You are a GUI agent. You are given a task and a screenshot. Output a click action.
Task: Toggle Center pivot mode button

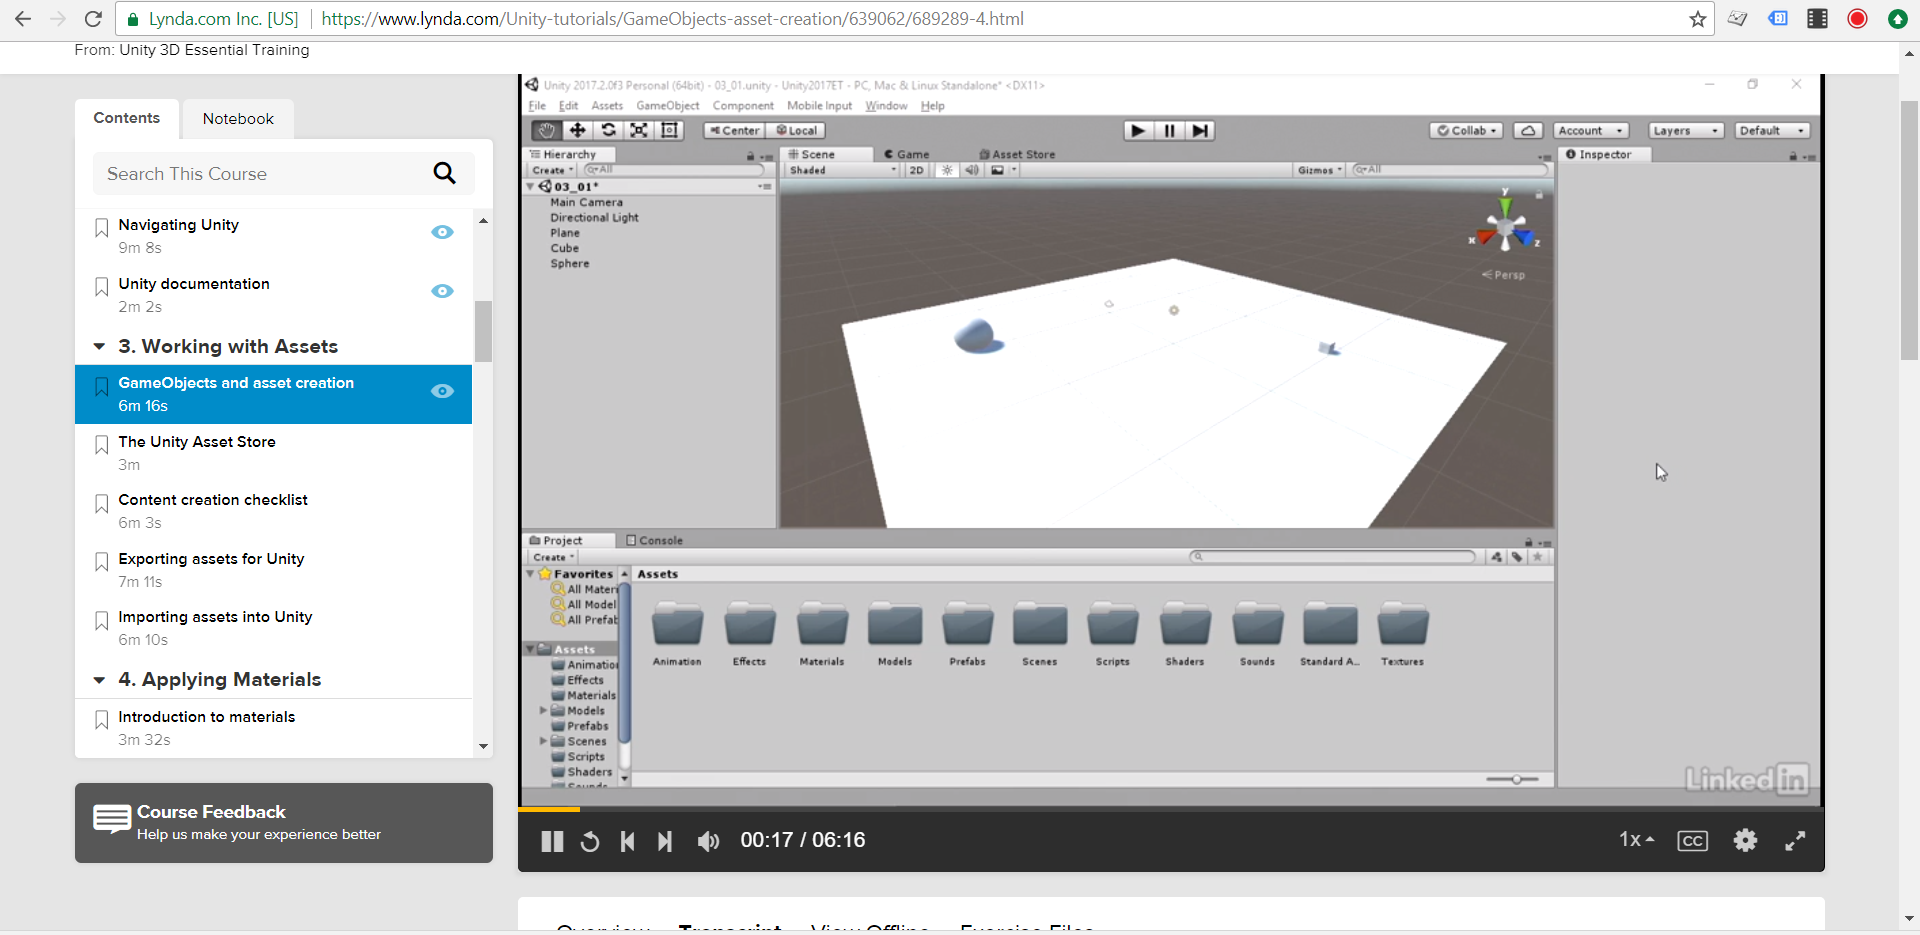(x=735, y=130)
